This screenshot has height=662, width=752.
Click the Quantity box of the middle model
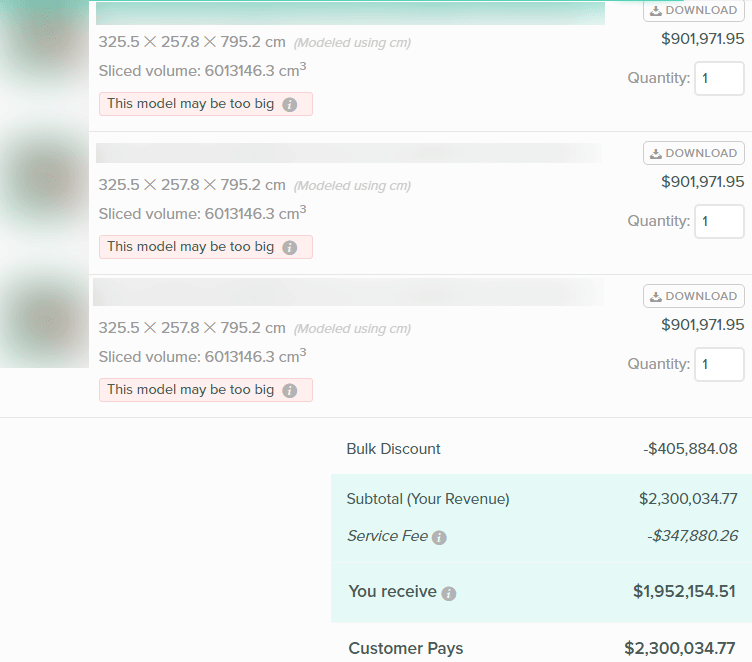click(719, 221)
